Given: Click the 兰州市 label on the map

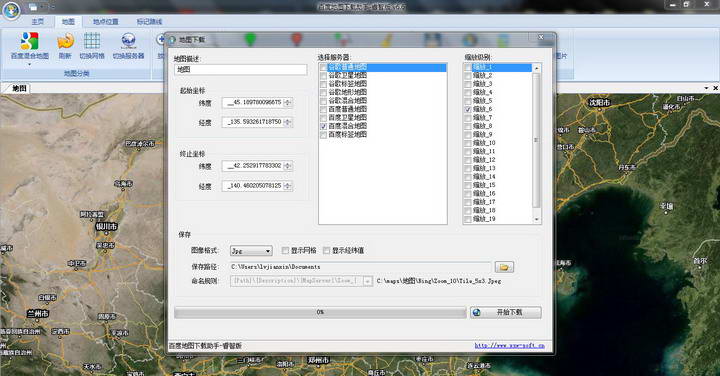Looking at the screenshot, I should 38,314.
